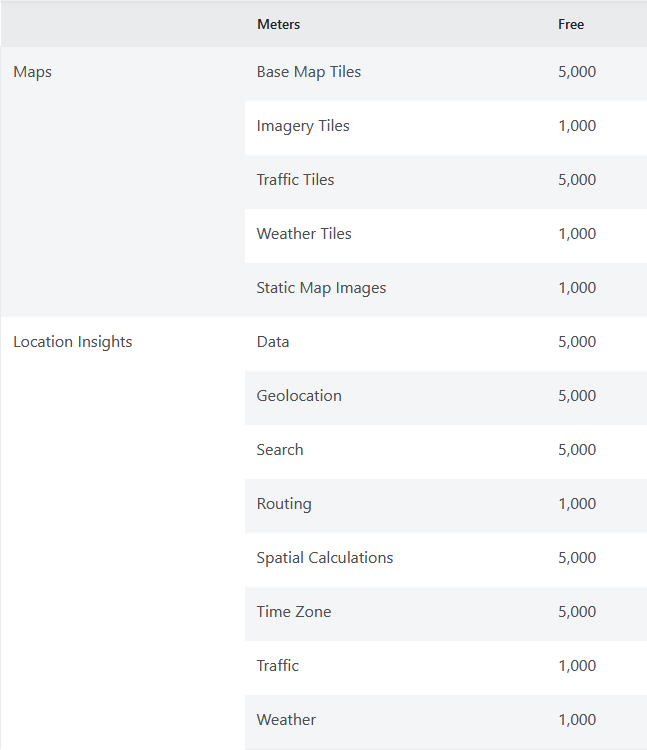The image size is (647, 750).
Task: Select the free amount for Routing
Action: [577, 504]
